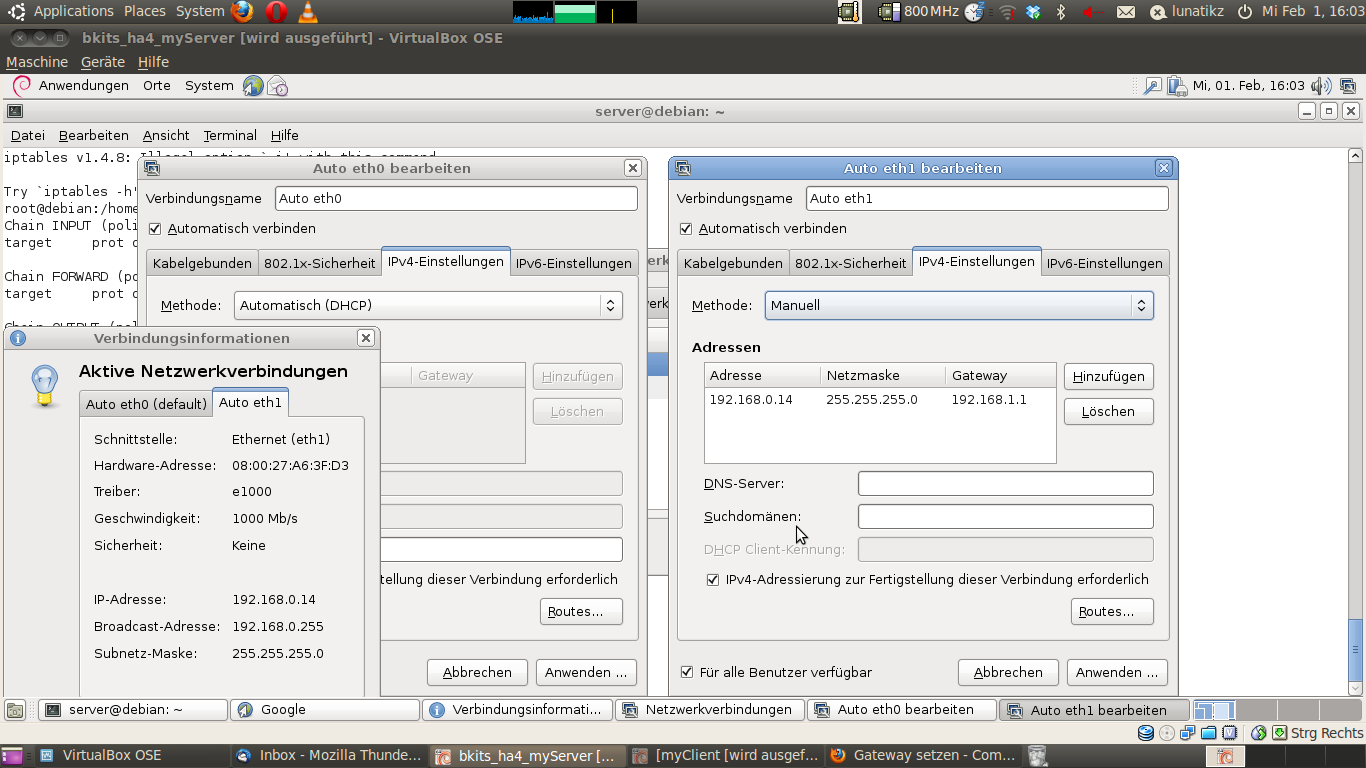Open the guest network manager tray icon
This screenshot has width=1366, height=768.
(x=1349, y=86)
